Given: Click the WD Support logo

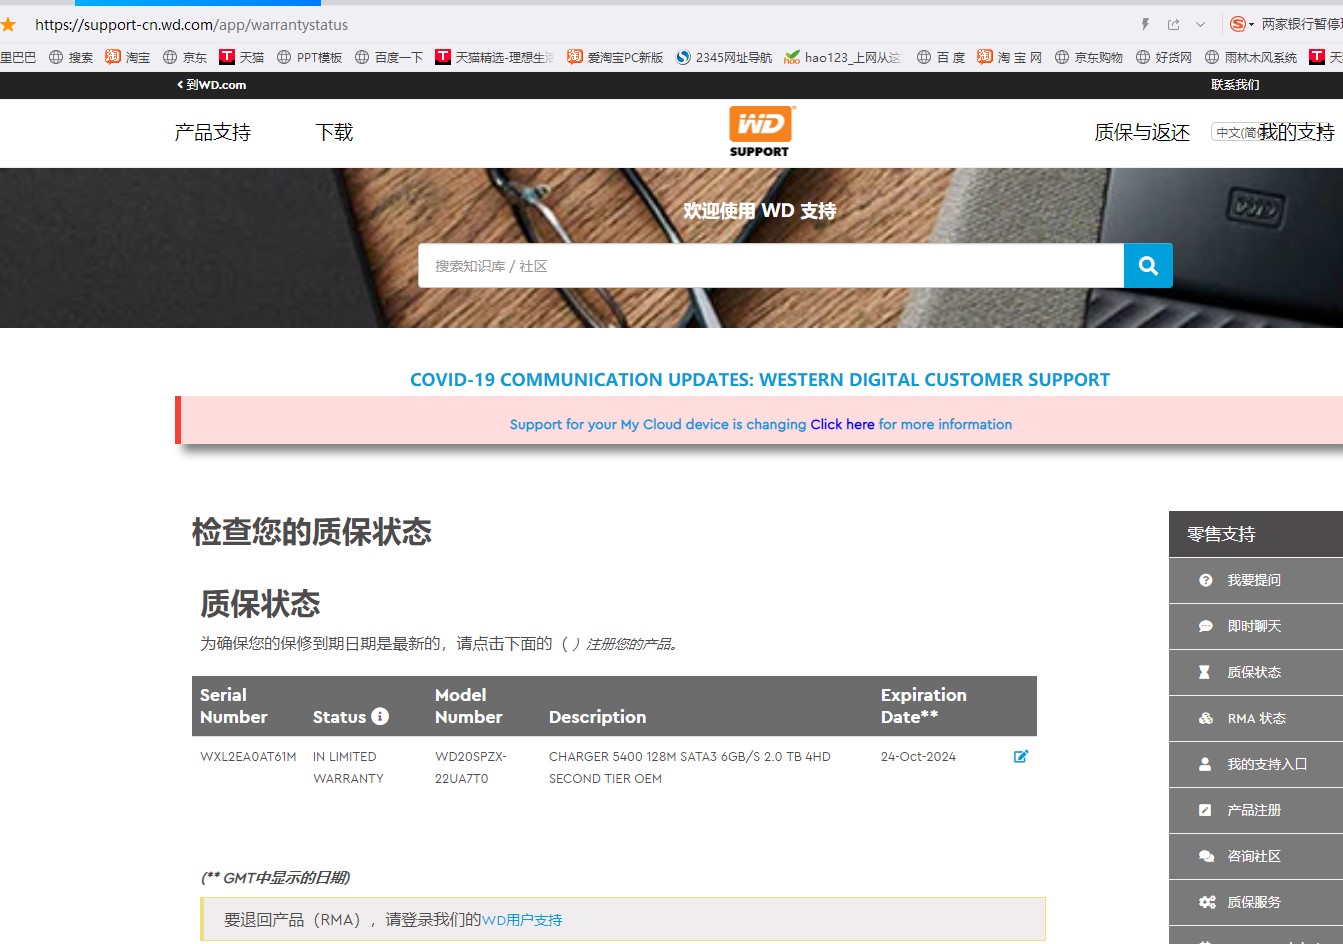Looking at the screenshot, I should [760, 132].
